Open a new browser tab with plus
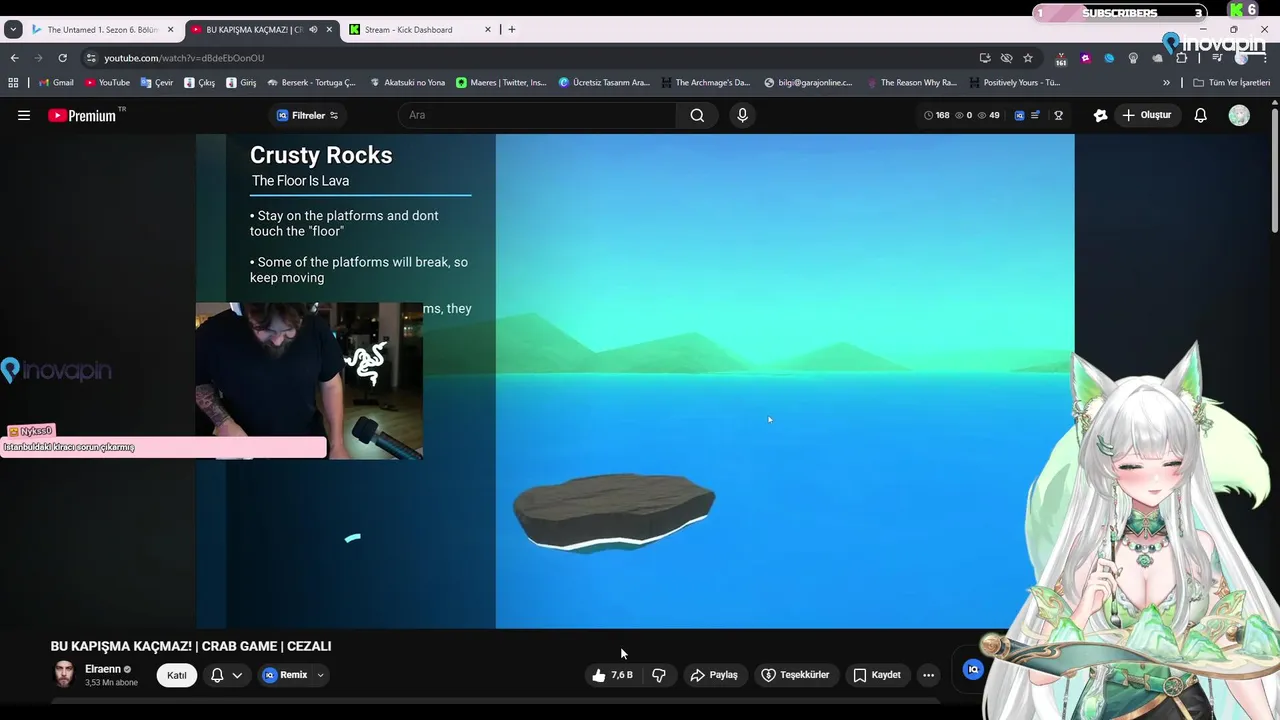 (512, 30)
